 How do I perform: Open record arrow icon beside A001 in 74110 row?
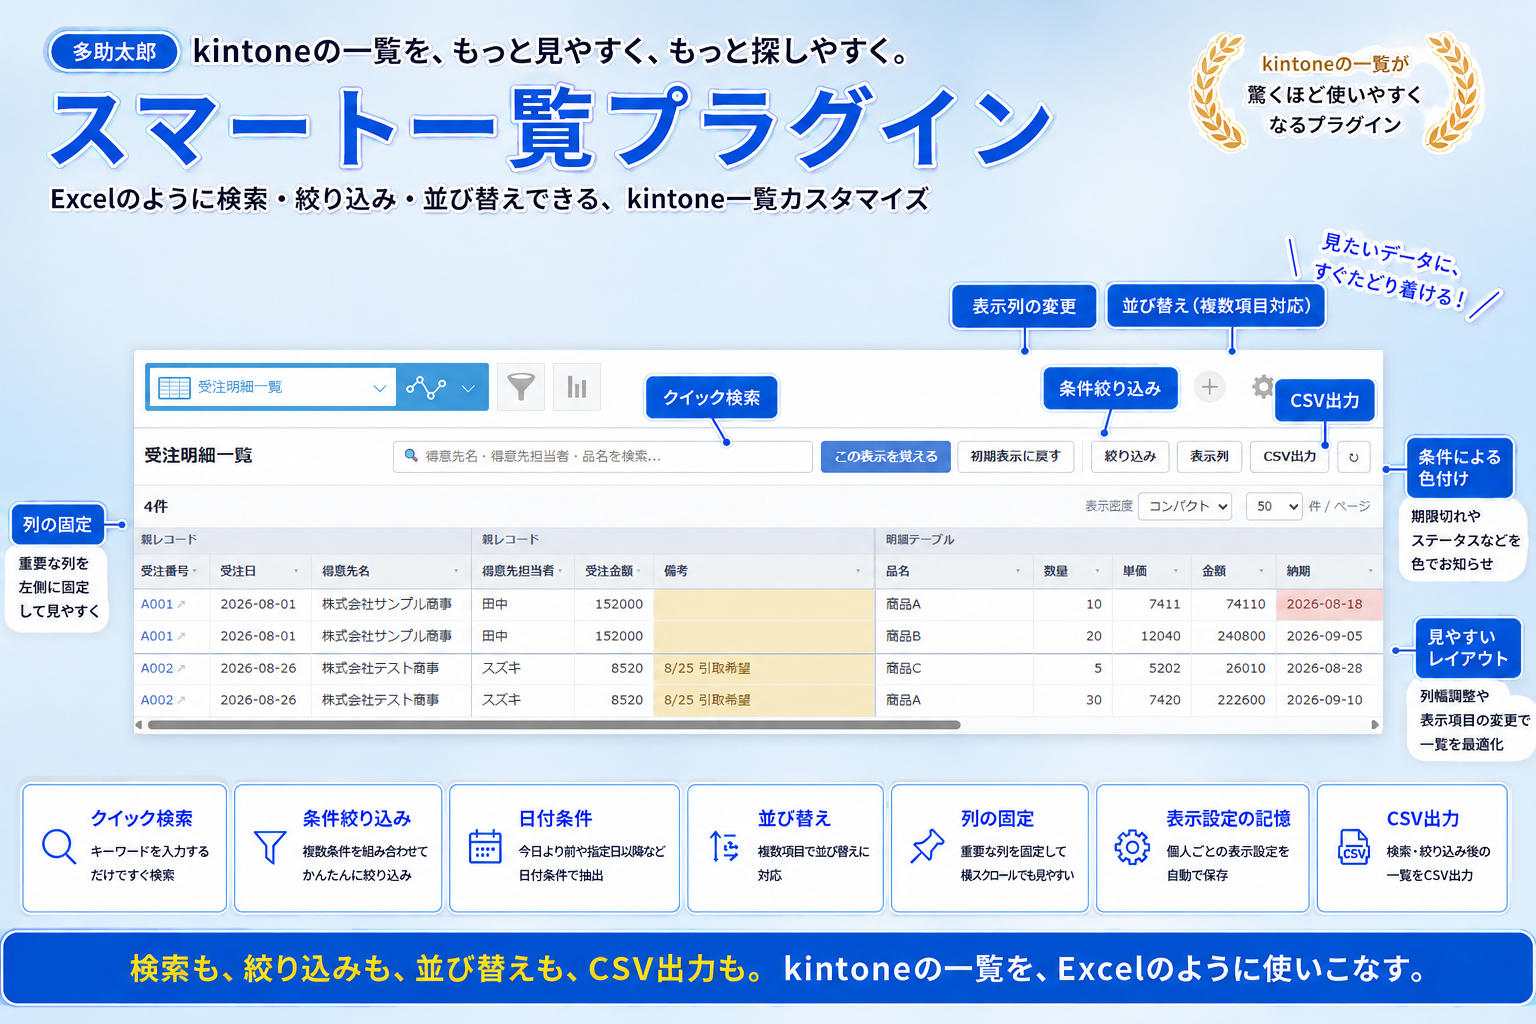point(181,604)
